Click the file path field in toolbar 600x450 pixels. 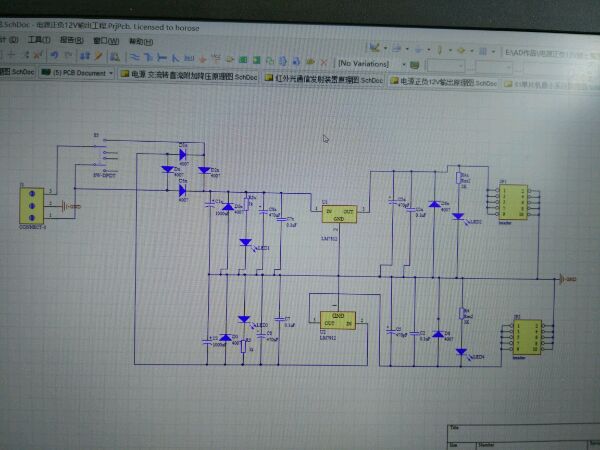pyautogui.click(x=551, y=54)
